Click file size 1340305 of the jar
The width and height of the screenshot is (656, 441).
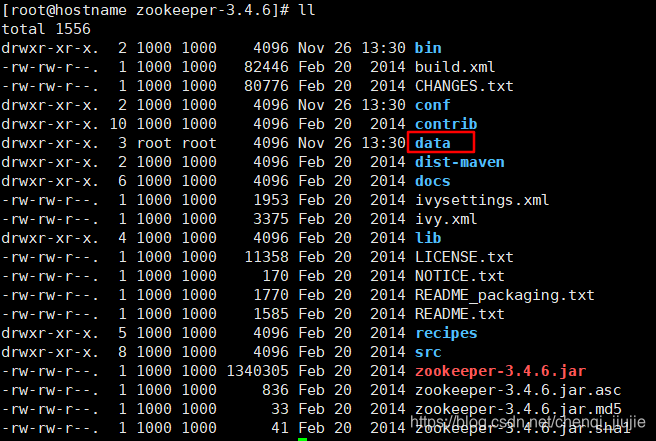(x=257, y=371)
